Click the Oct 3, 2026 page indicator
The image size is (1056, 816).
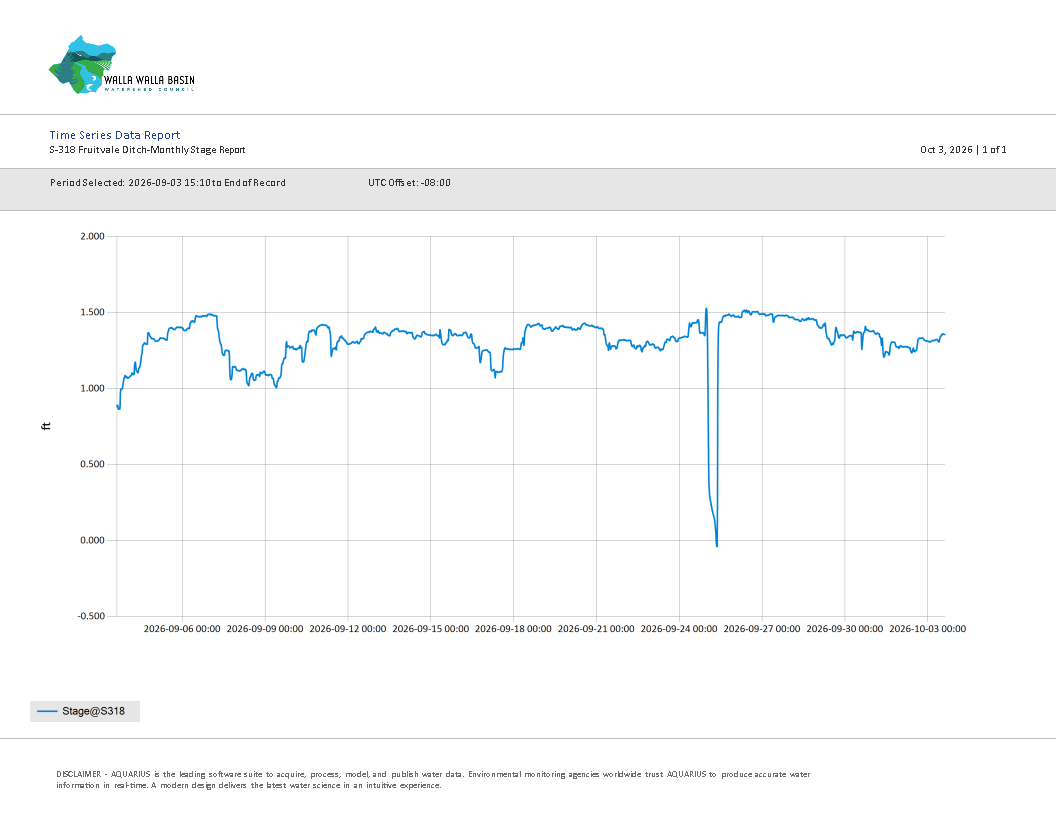(963, 149)
